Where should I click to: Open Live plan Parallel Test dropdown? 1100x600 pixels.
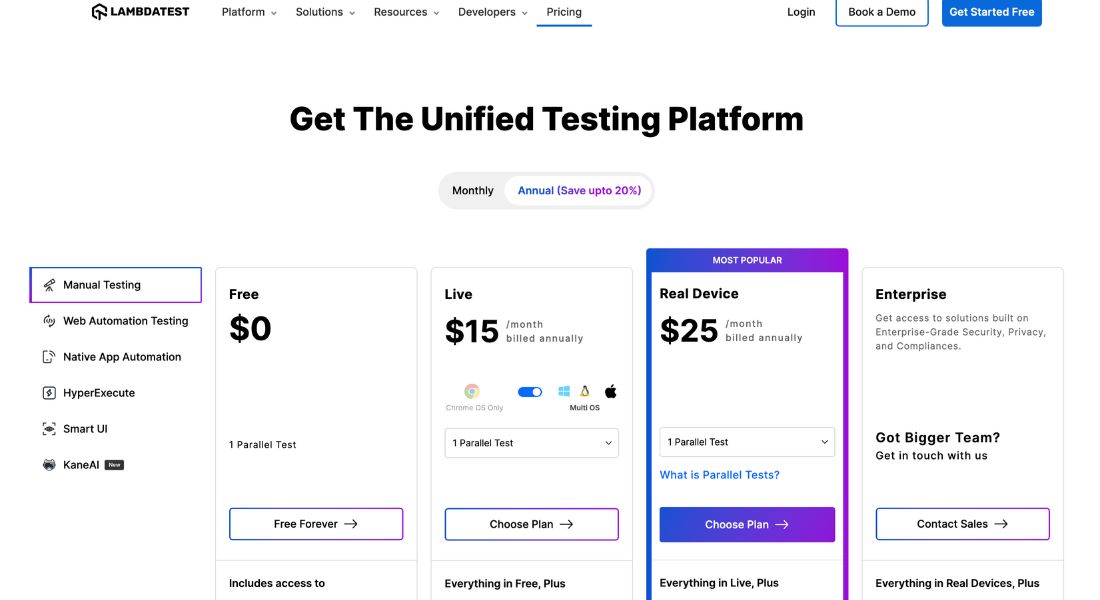(532, 443)
